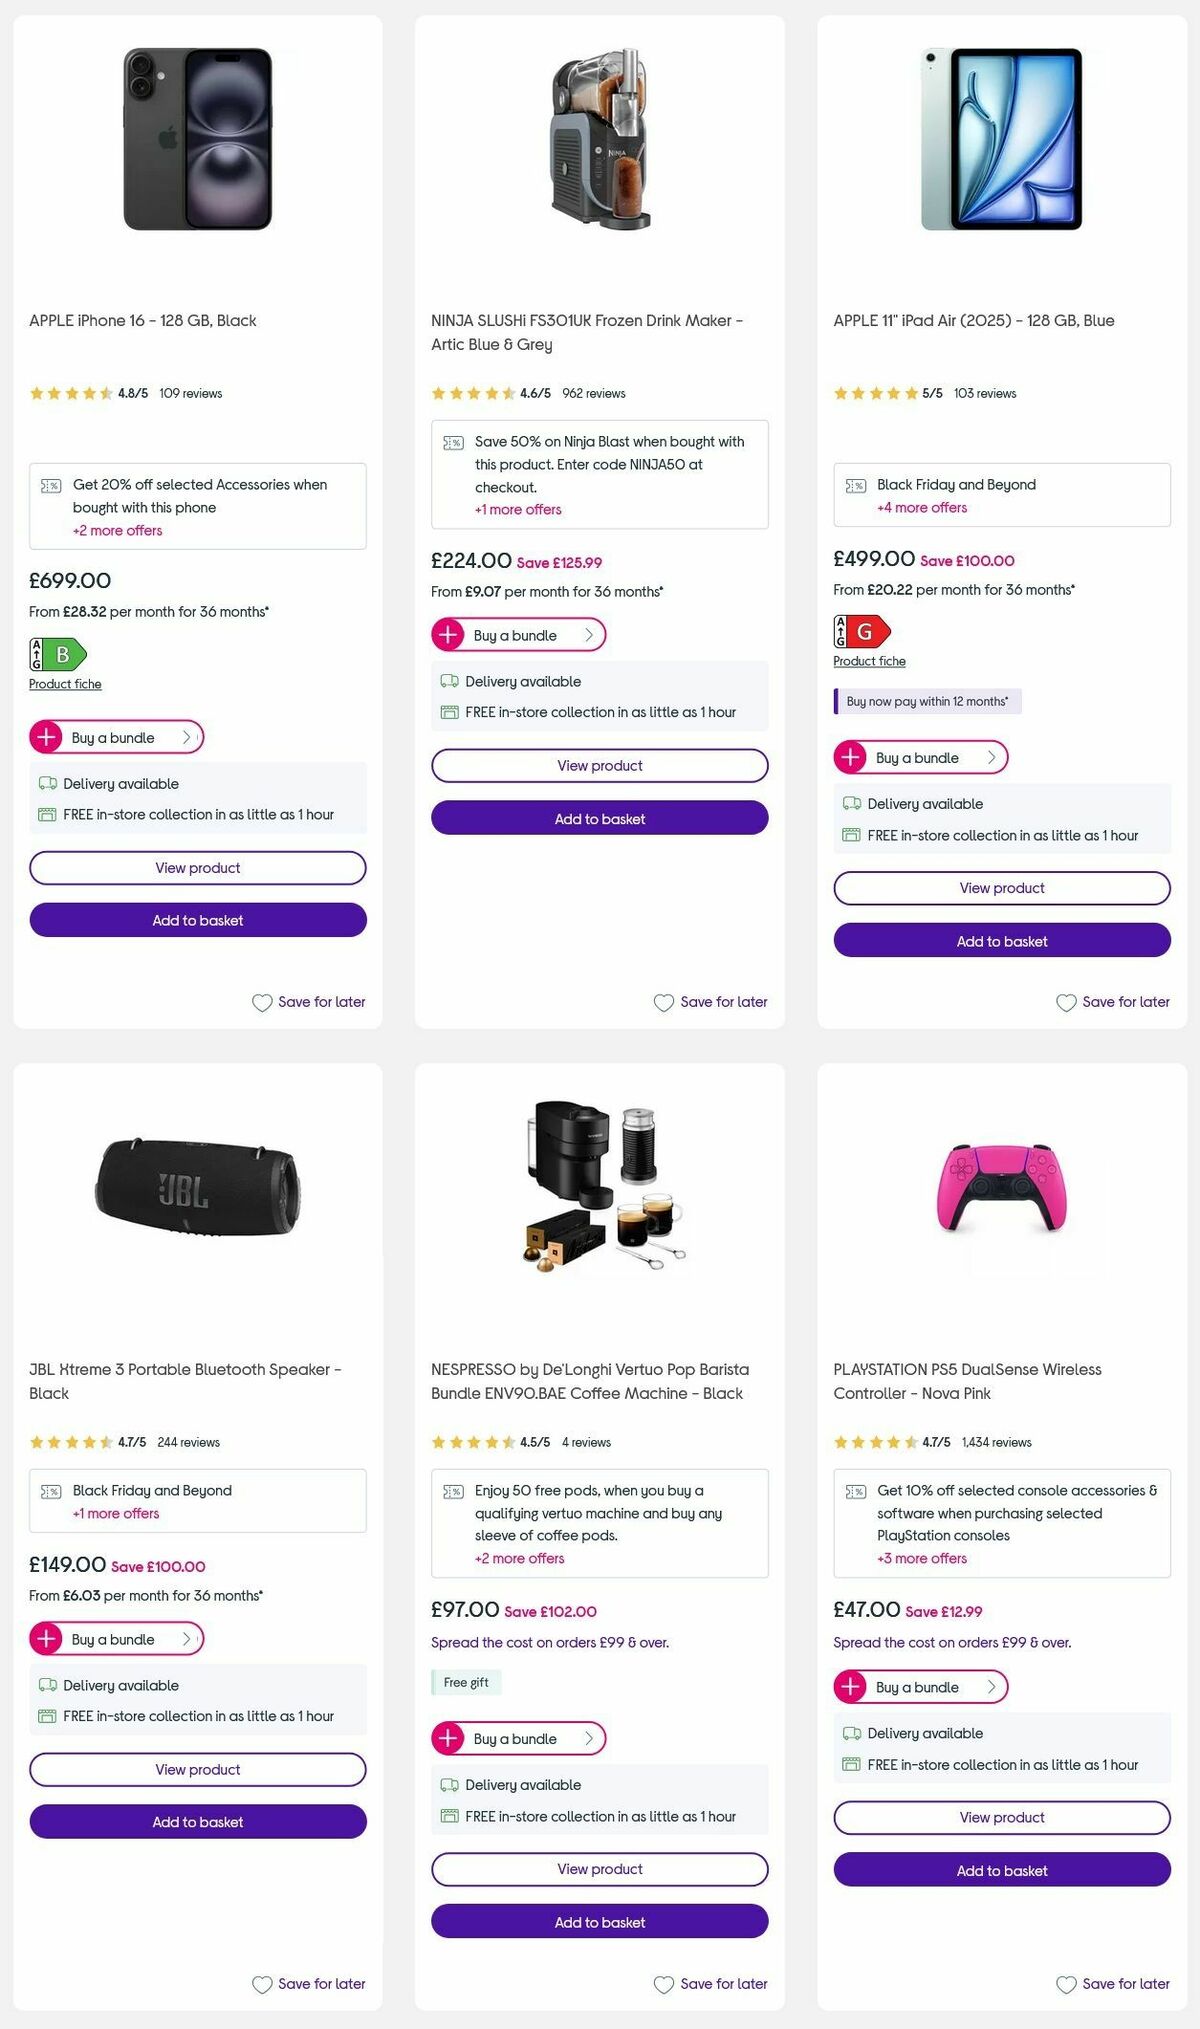This screenshot has height=2029, width=1200.
Task: Save the Ninja Slushi for later
Action: [711, 1001]
